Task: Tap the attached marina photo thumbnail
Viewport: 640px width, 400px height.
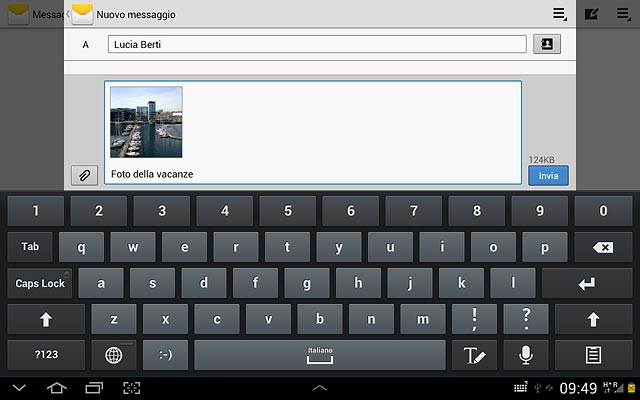Action: [x=146, y=122]
